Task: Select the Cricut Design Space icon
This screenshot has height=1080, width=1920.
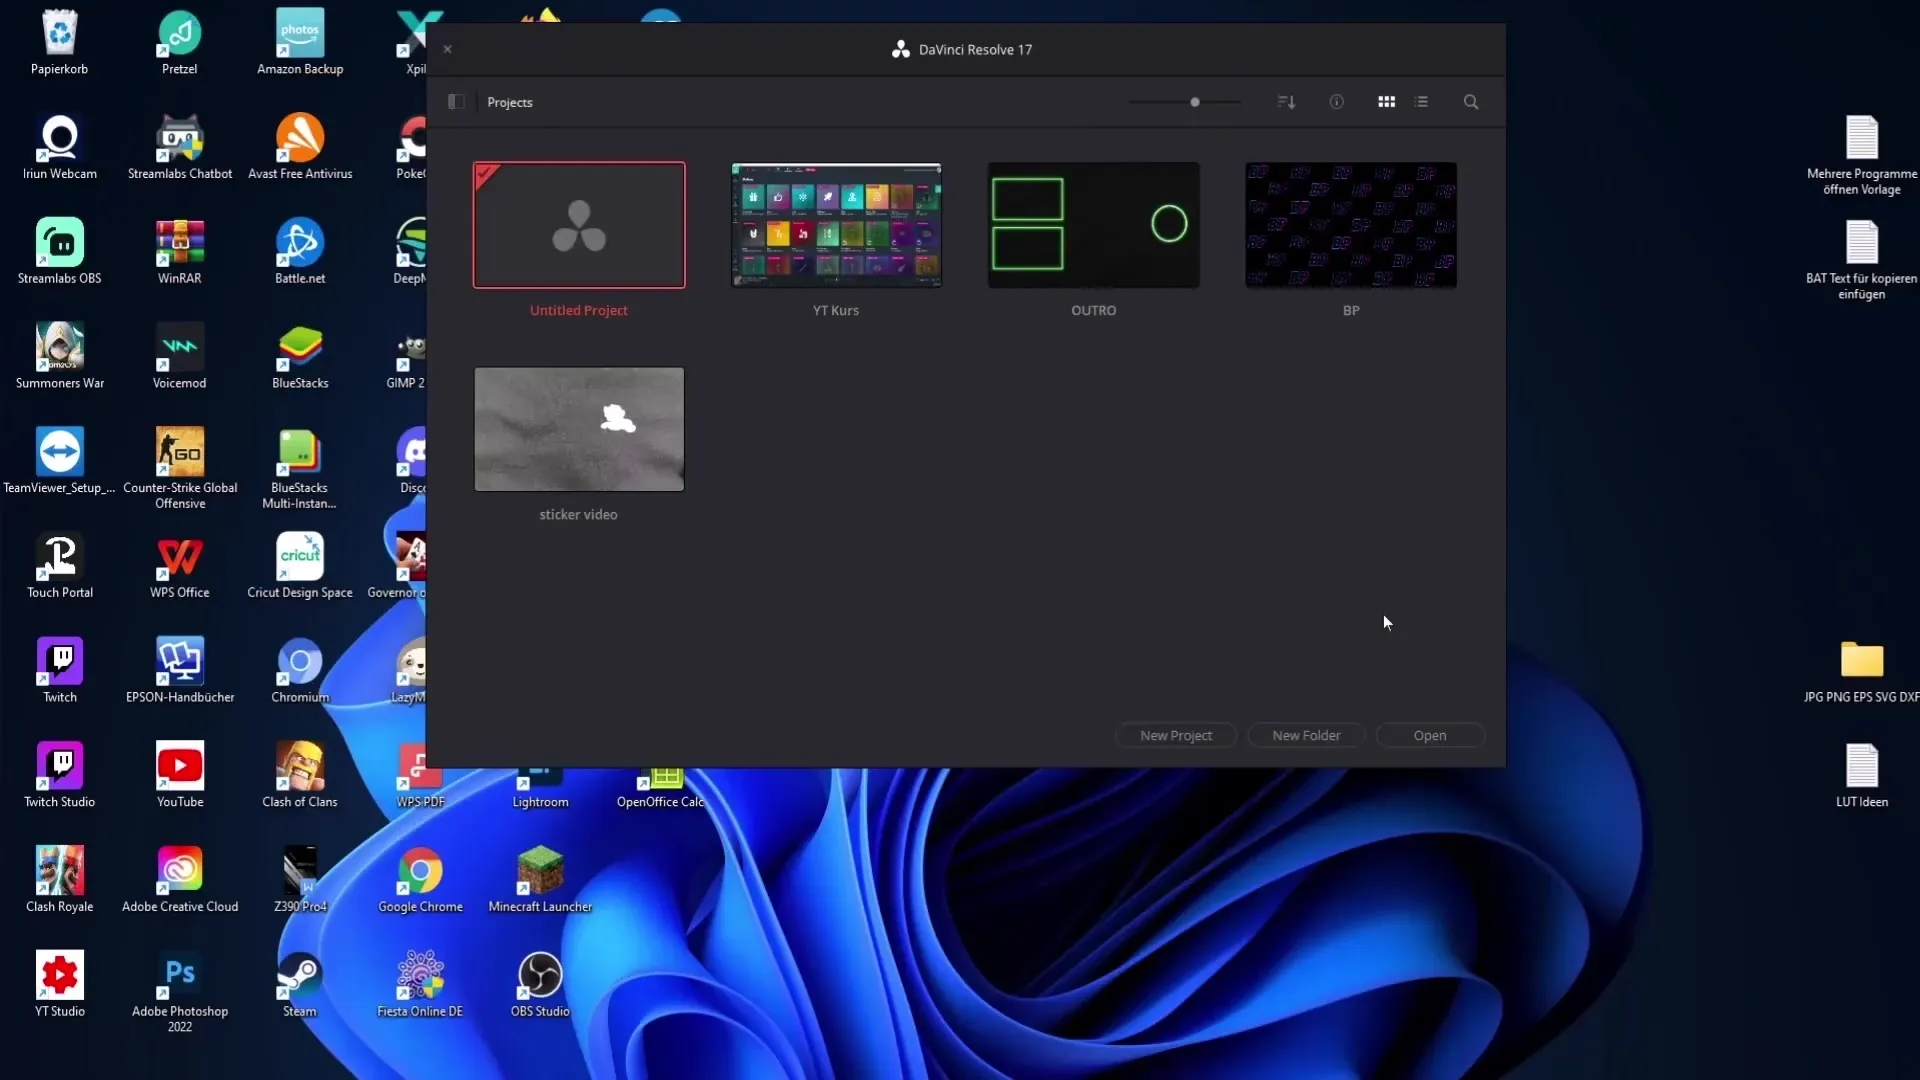Action: point(300,566)
